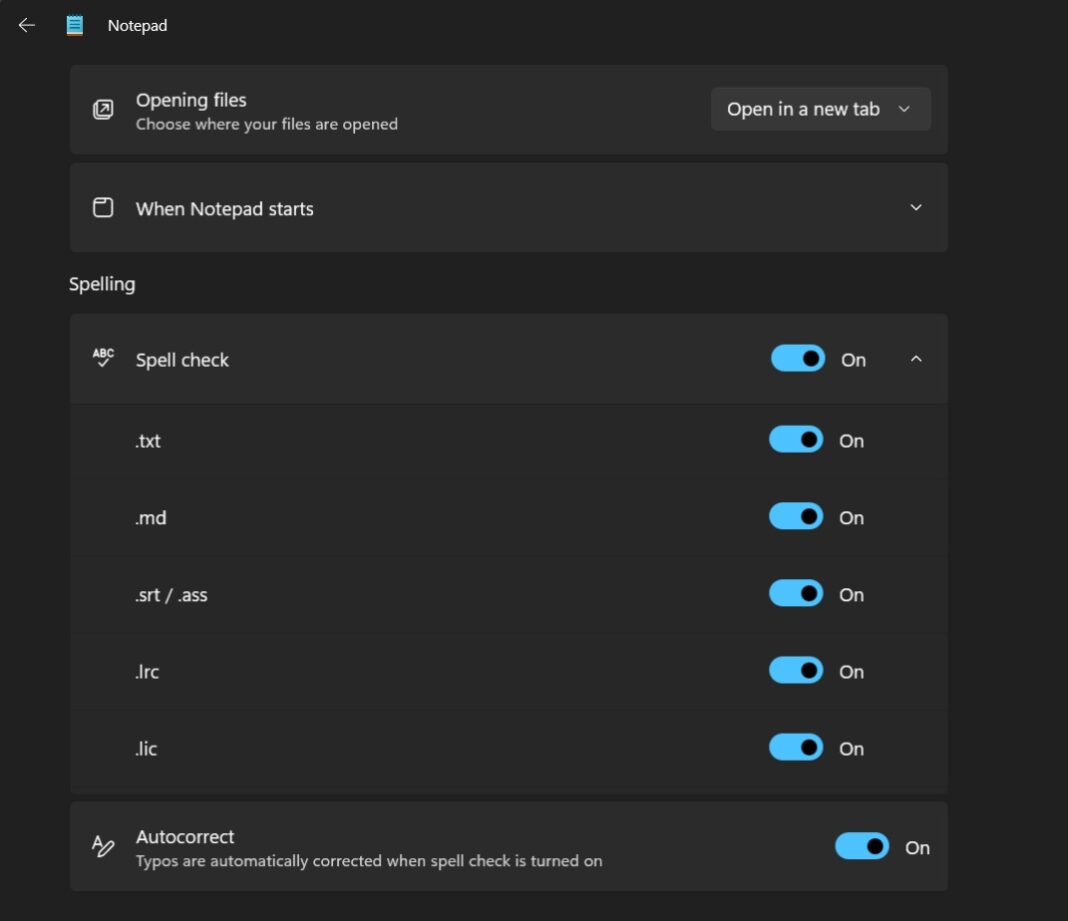Click the Opening files icon
The width and height of the screenshot is (1068, 921).
tap(103, 110)
